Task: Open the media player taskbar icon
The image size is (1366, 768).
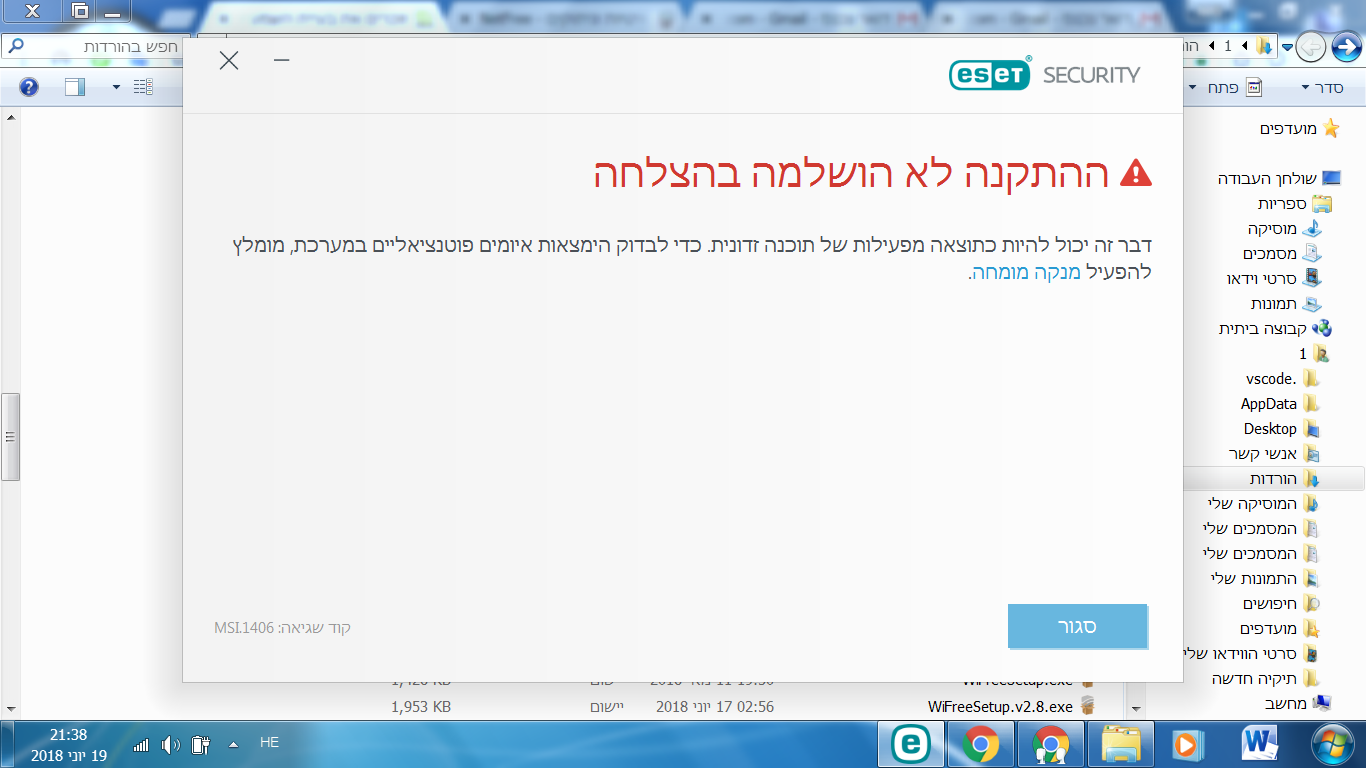Action: coord(1186,743)
